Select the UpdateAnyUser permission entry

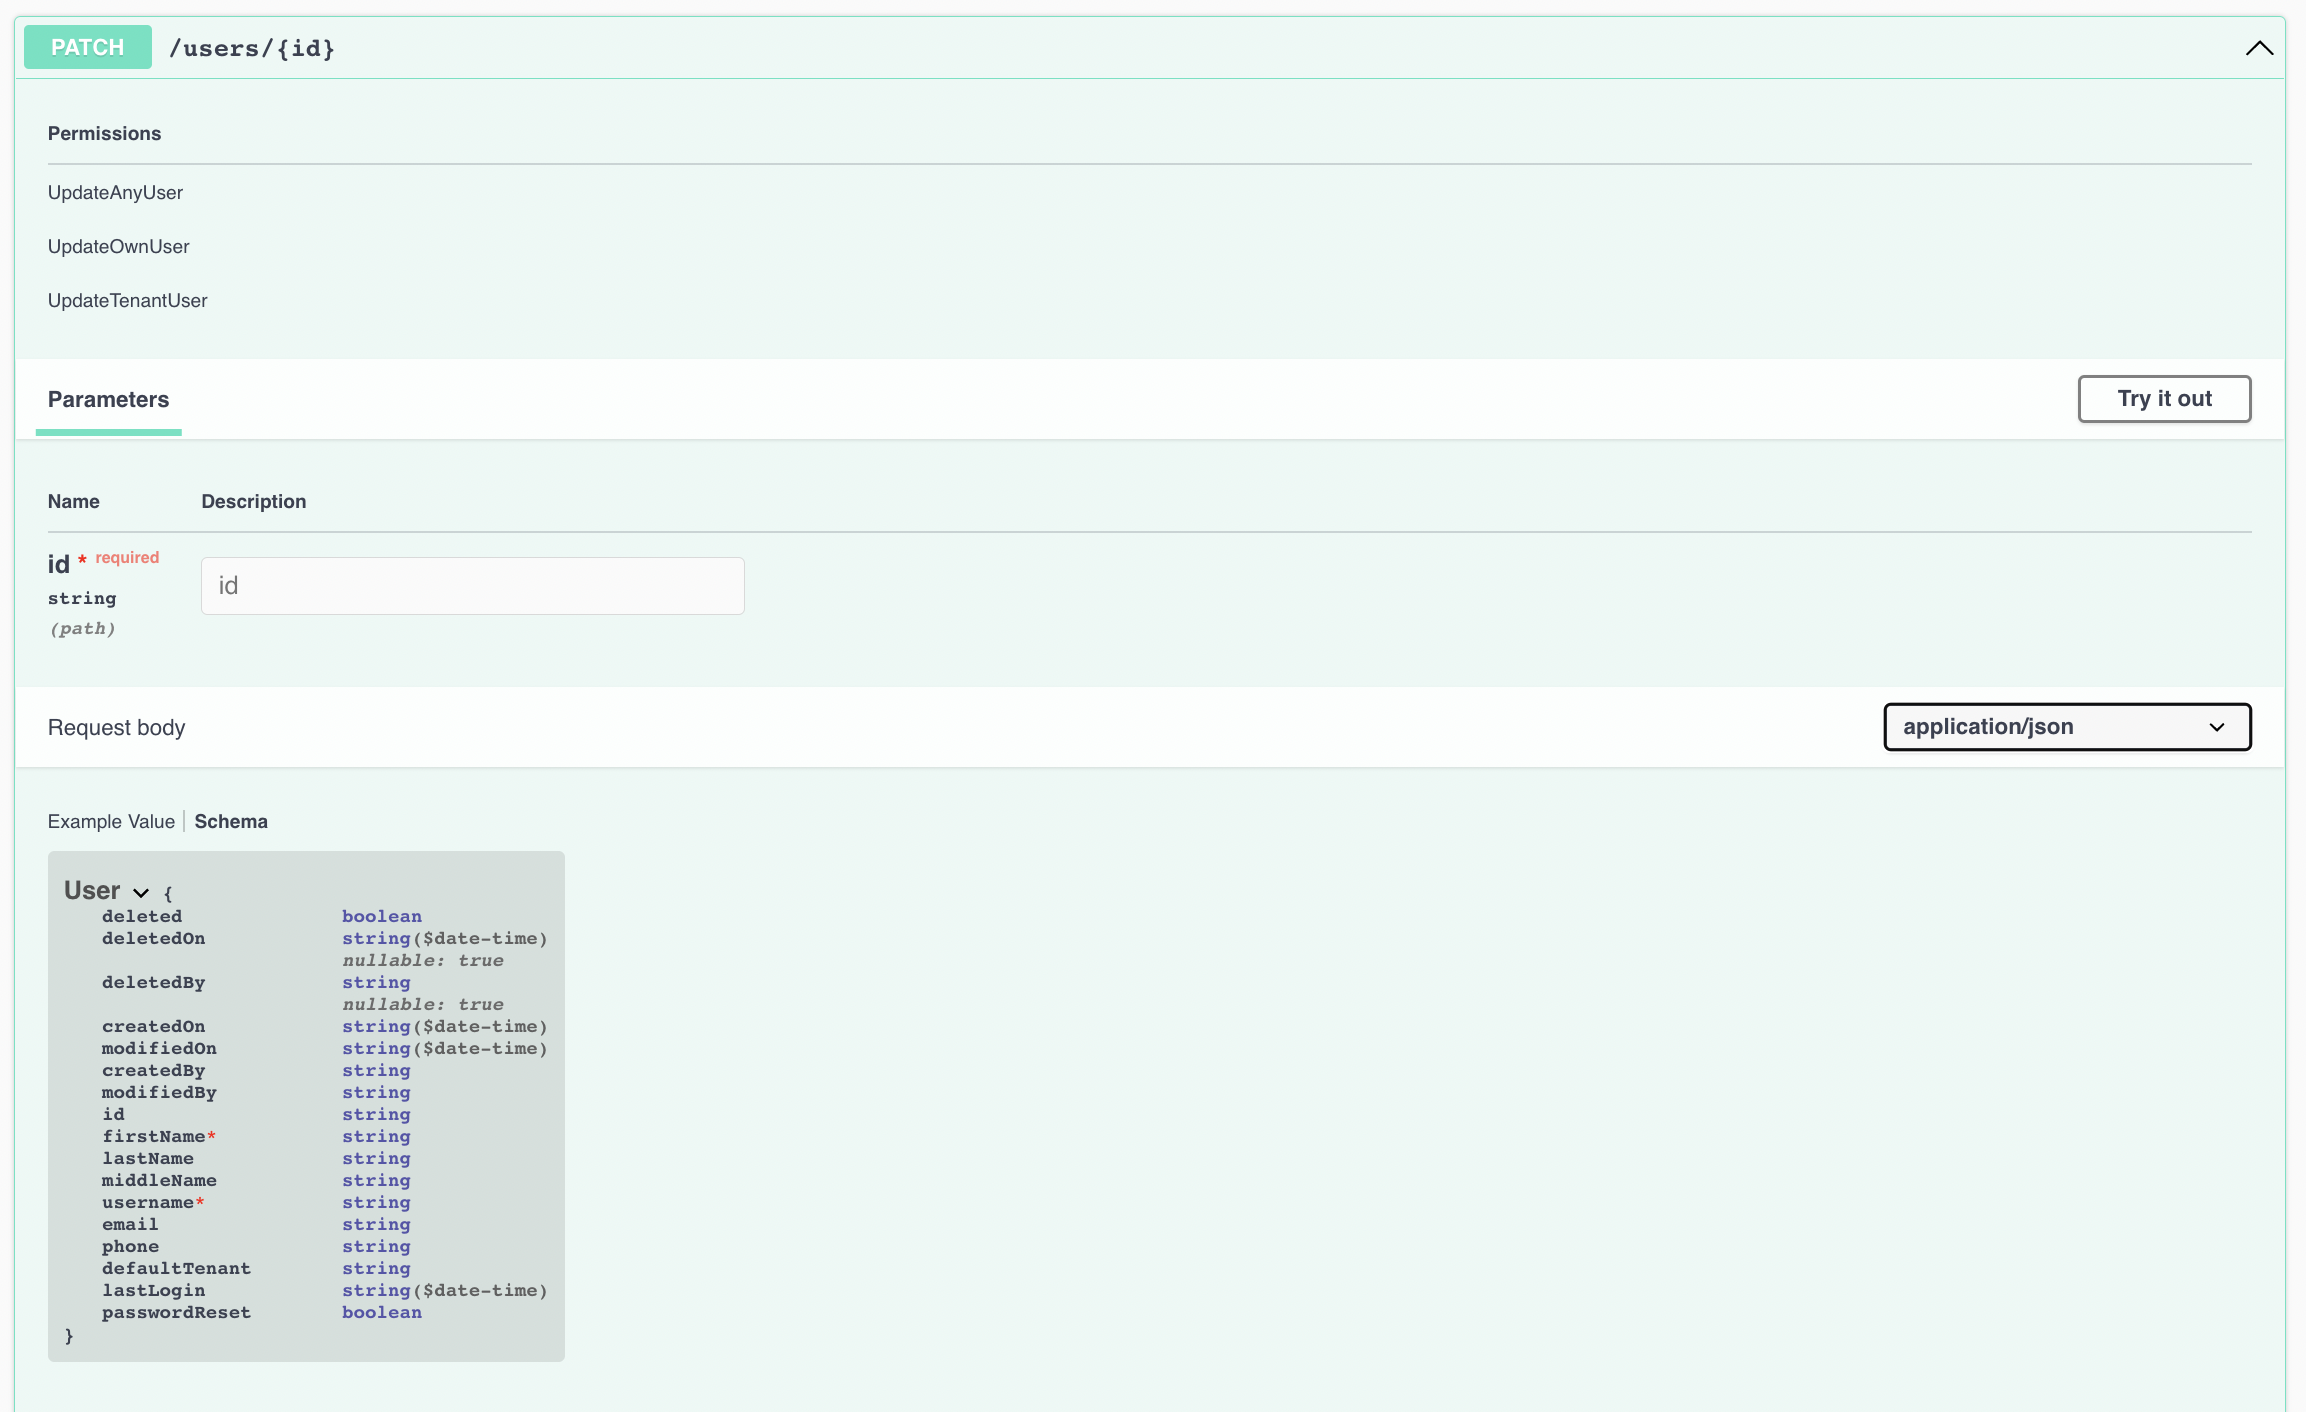click(x=115, y=192)
